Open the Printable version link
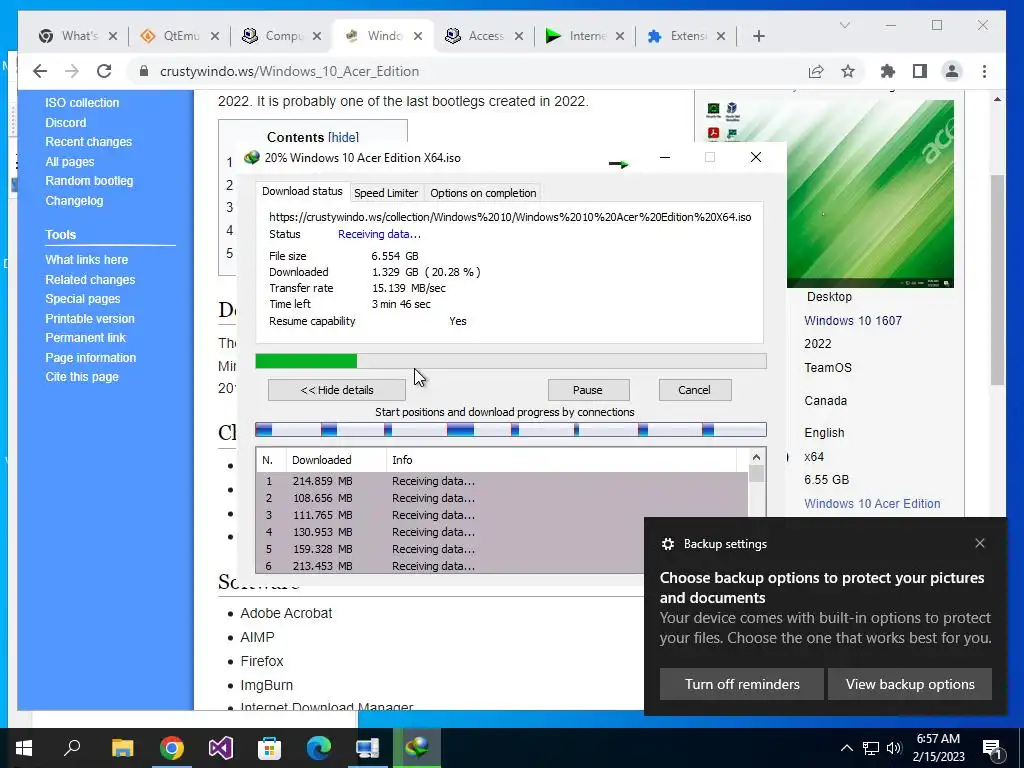This screenshot has height=768, width=1024. pyautogui.click(x=89, y=319)
